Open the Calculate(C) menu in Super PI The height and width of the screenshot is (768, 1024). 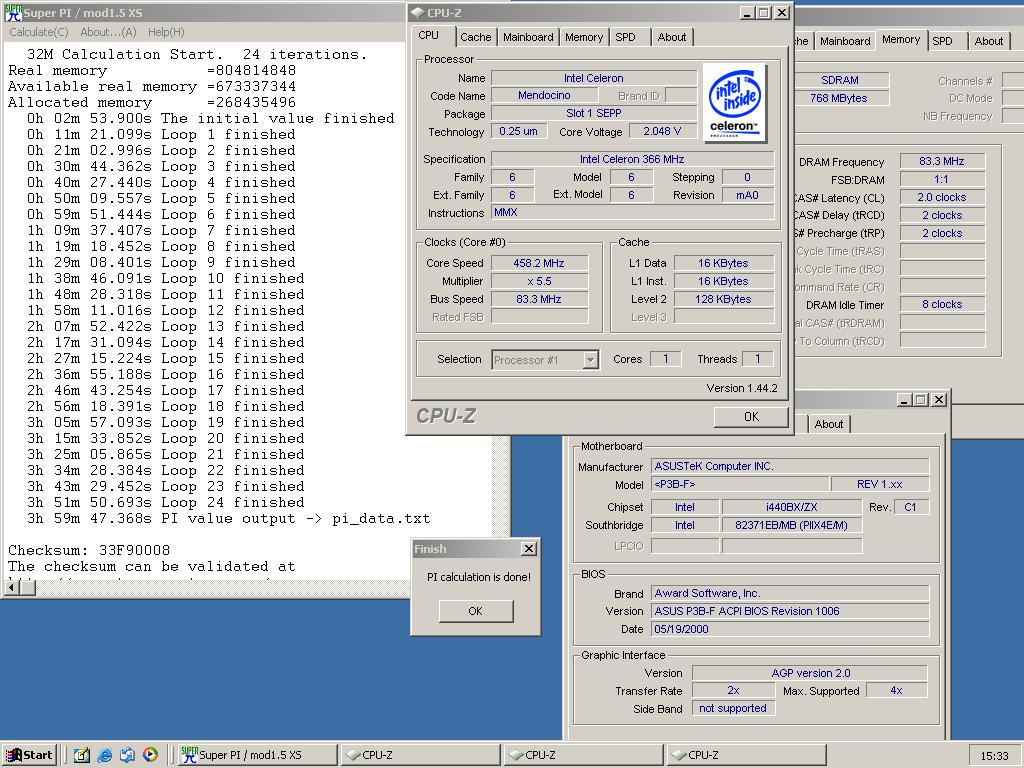tap(39, 32)
